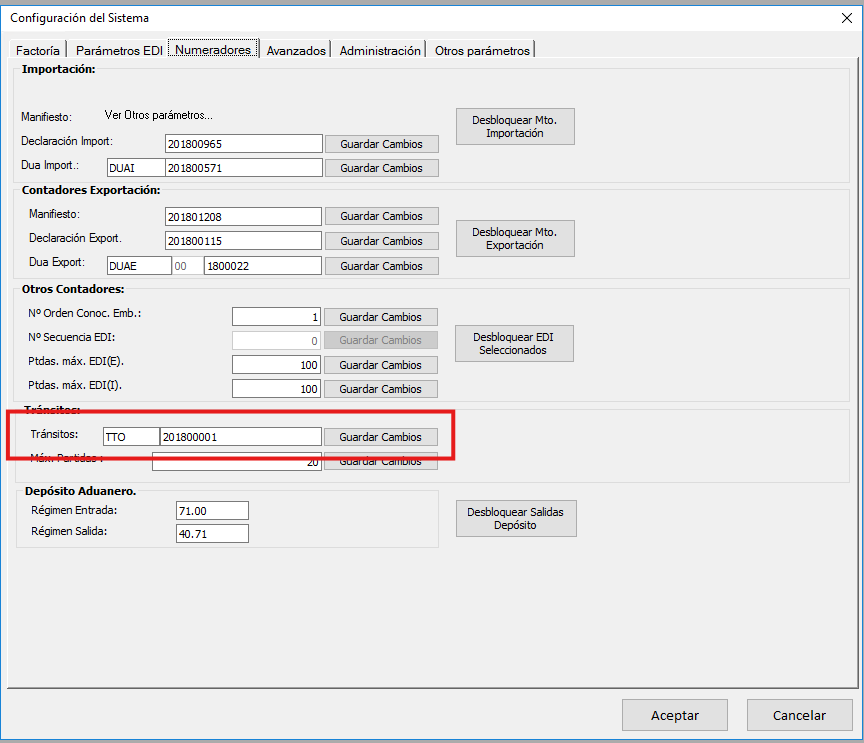
Task: Save changes for Dua Export
Action: [381, 266]
